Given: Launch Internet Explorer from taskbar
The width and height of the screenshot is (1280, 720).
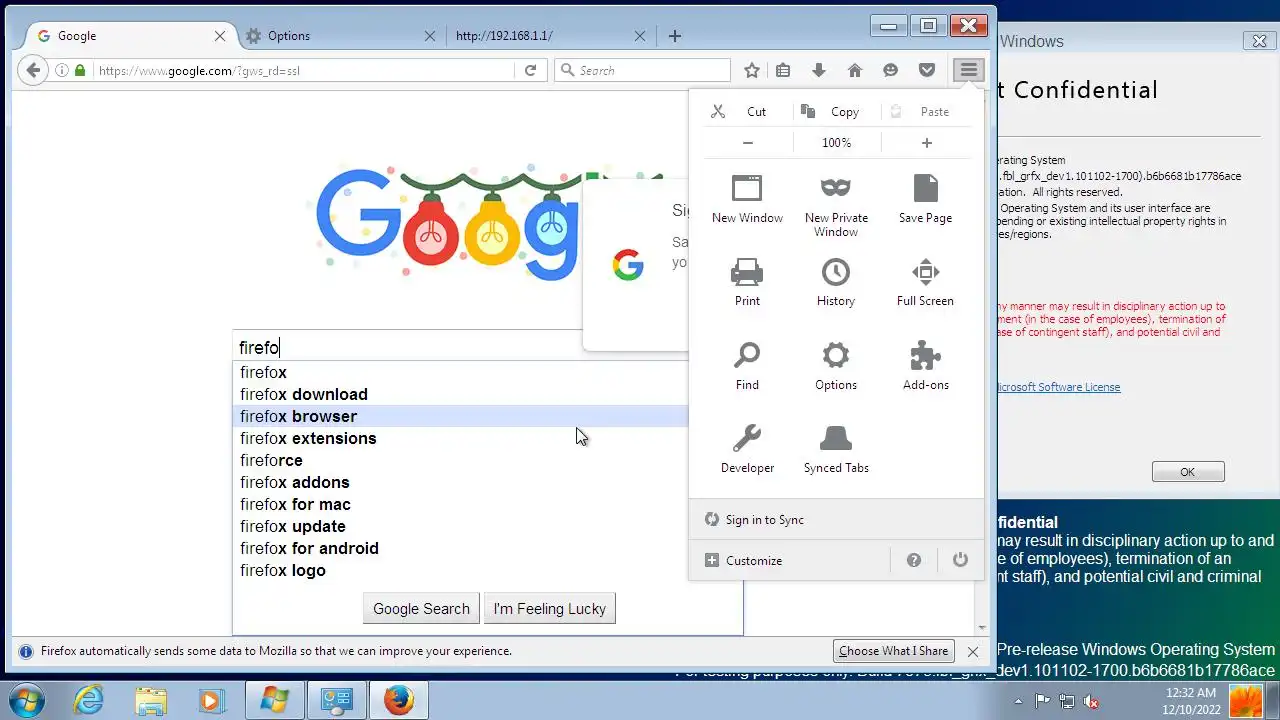Looking at the screenshot, I should pyautogui.click(x=88, y=699).
